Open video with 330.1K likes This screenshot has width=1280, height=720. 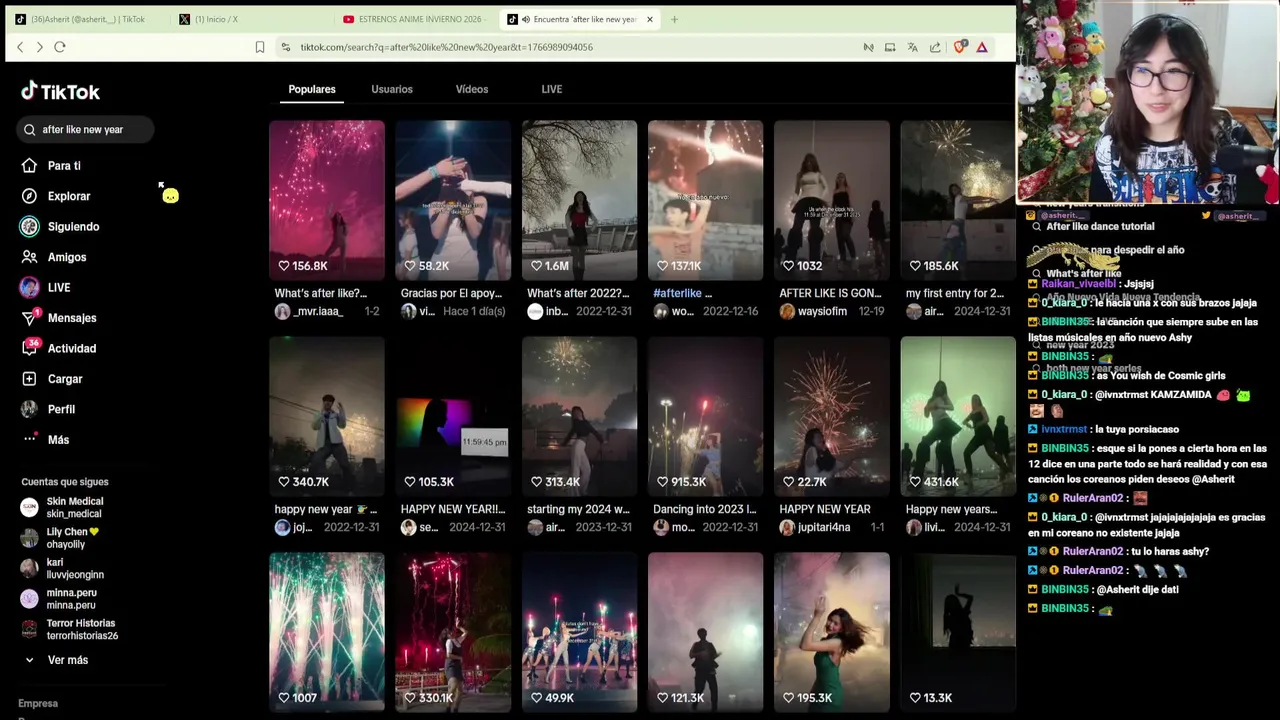click(x=452, y=632)
